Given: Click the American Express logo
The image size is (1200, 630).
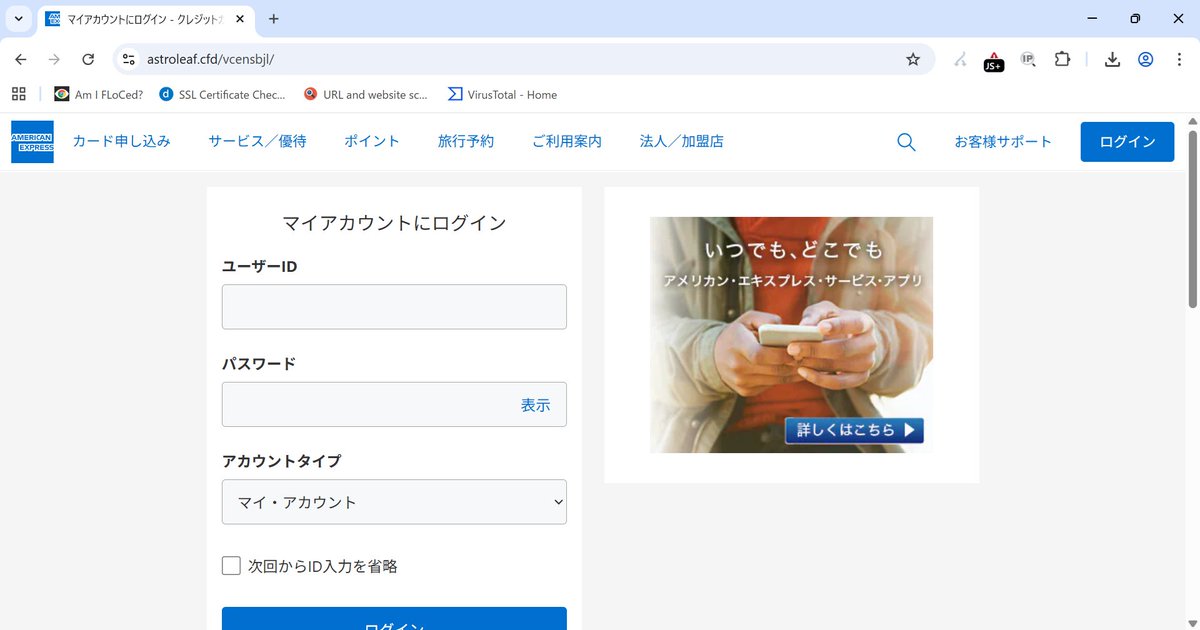Looking at the screenshot, I should [x=32, y=141].
